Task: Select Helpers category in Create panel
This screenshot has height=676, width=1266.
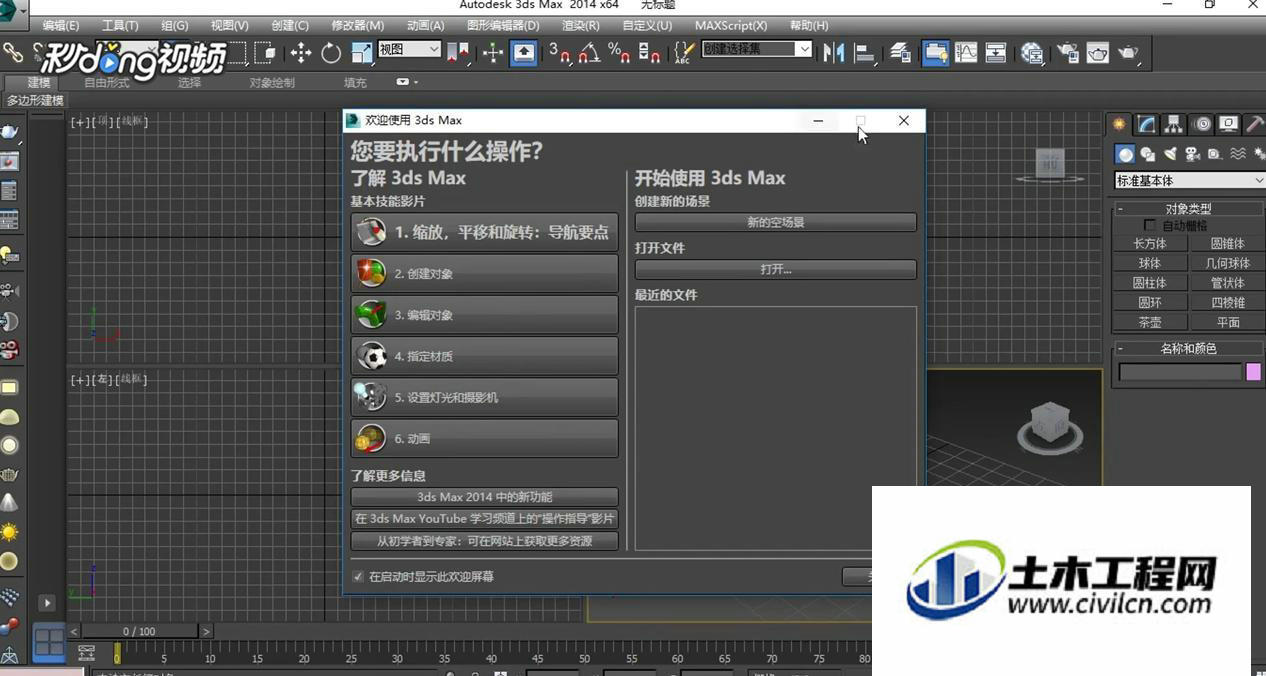Action: tap(1214, 154)
